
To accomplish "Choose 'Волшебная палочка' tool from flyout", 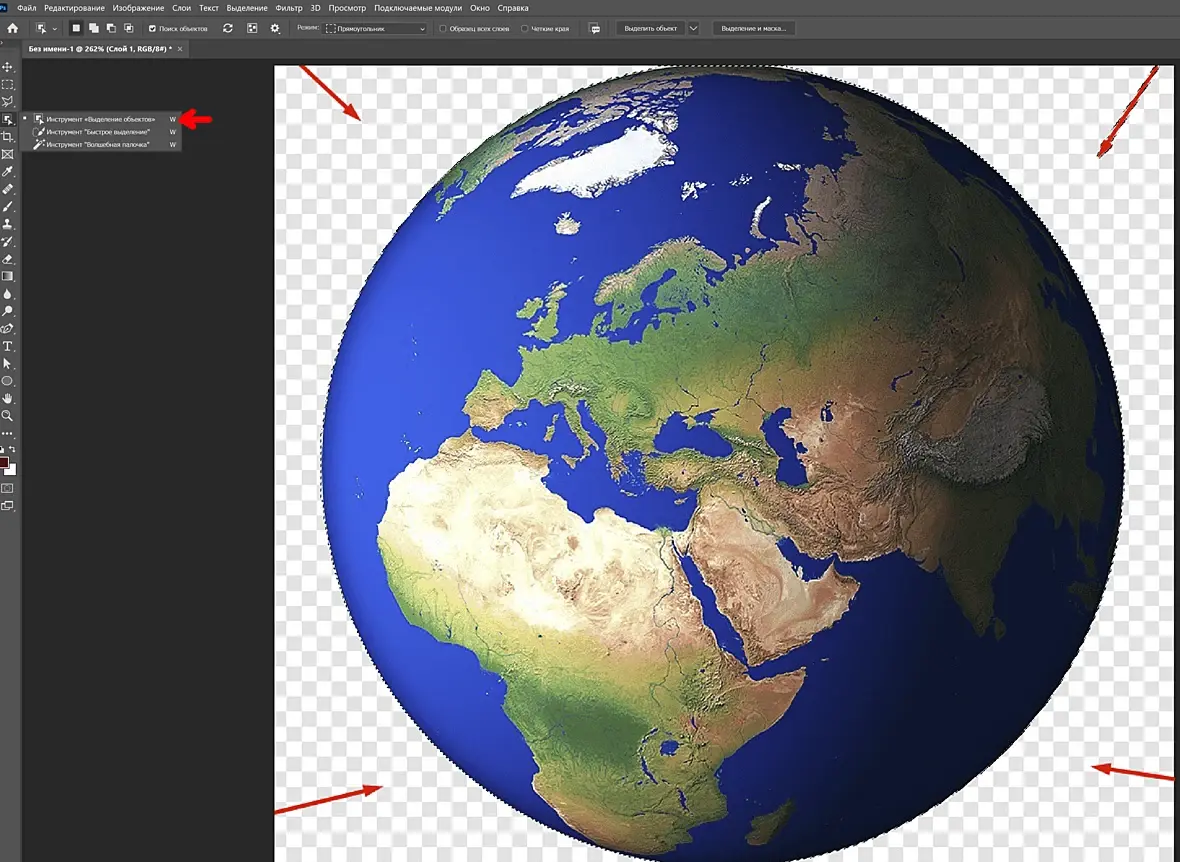I will click(x=97, y=145).
